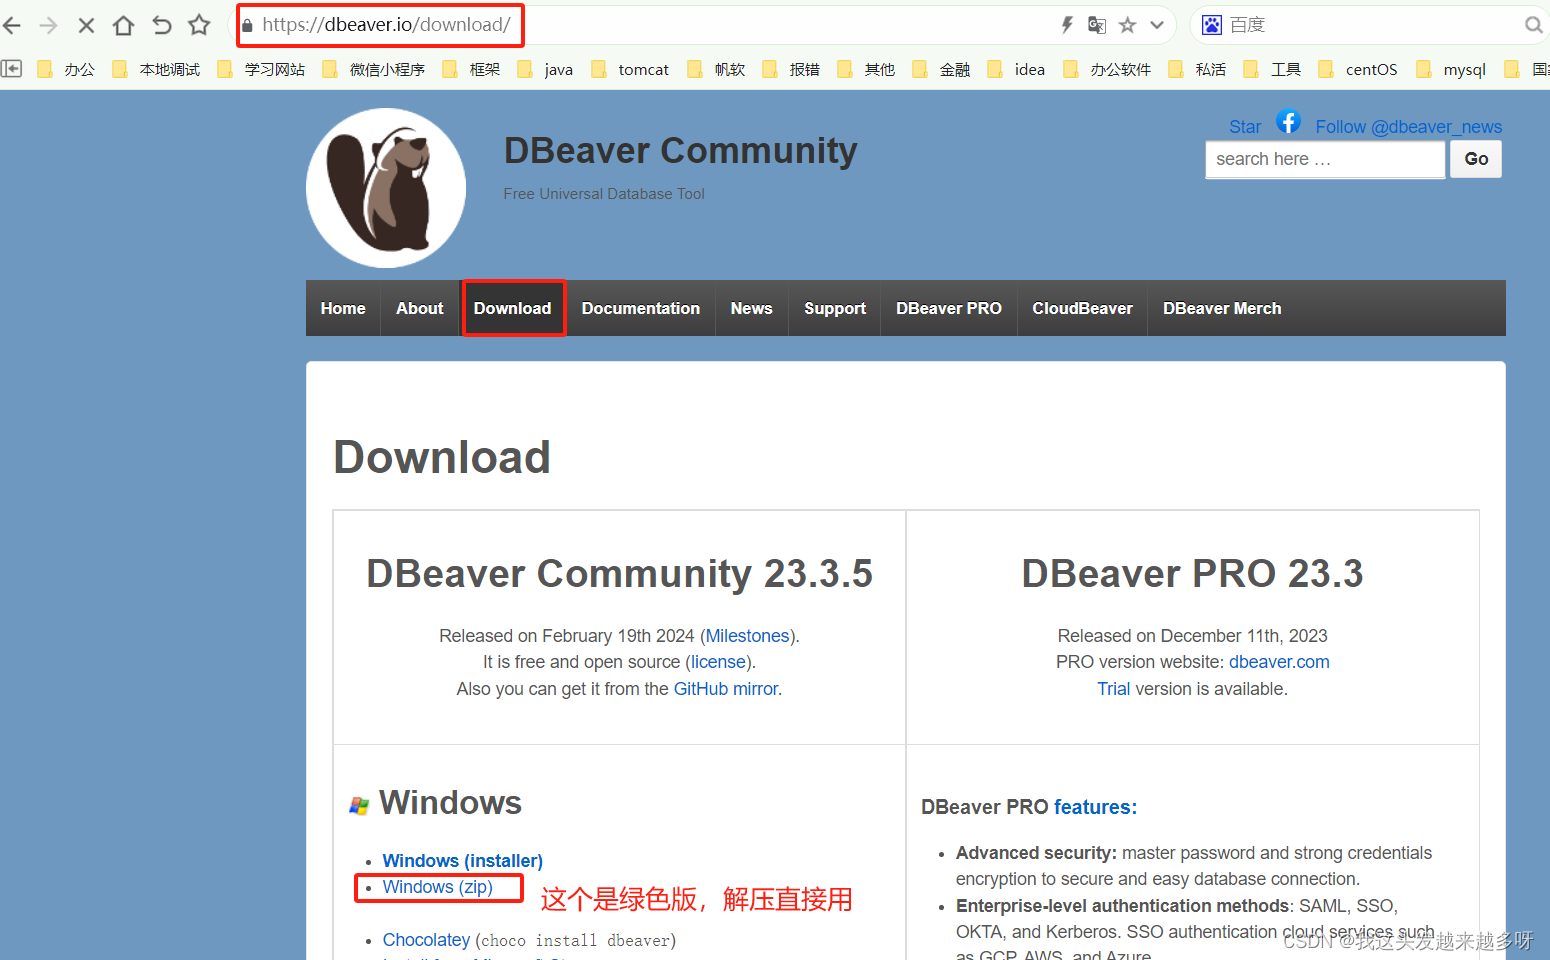This screenshot has width=1550, height=960.
Task: Open the Milestones link
Action: pyautogui.click(x=748, y=636)
